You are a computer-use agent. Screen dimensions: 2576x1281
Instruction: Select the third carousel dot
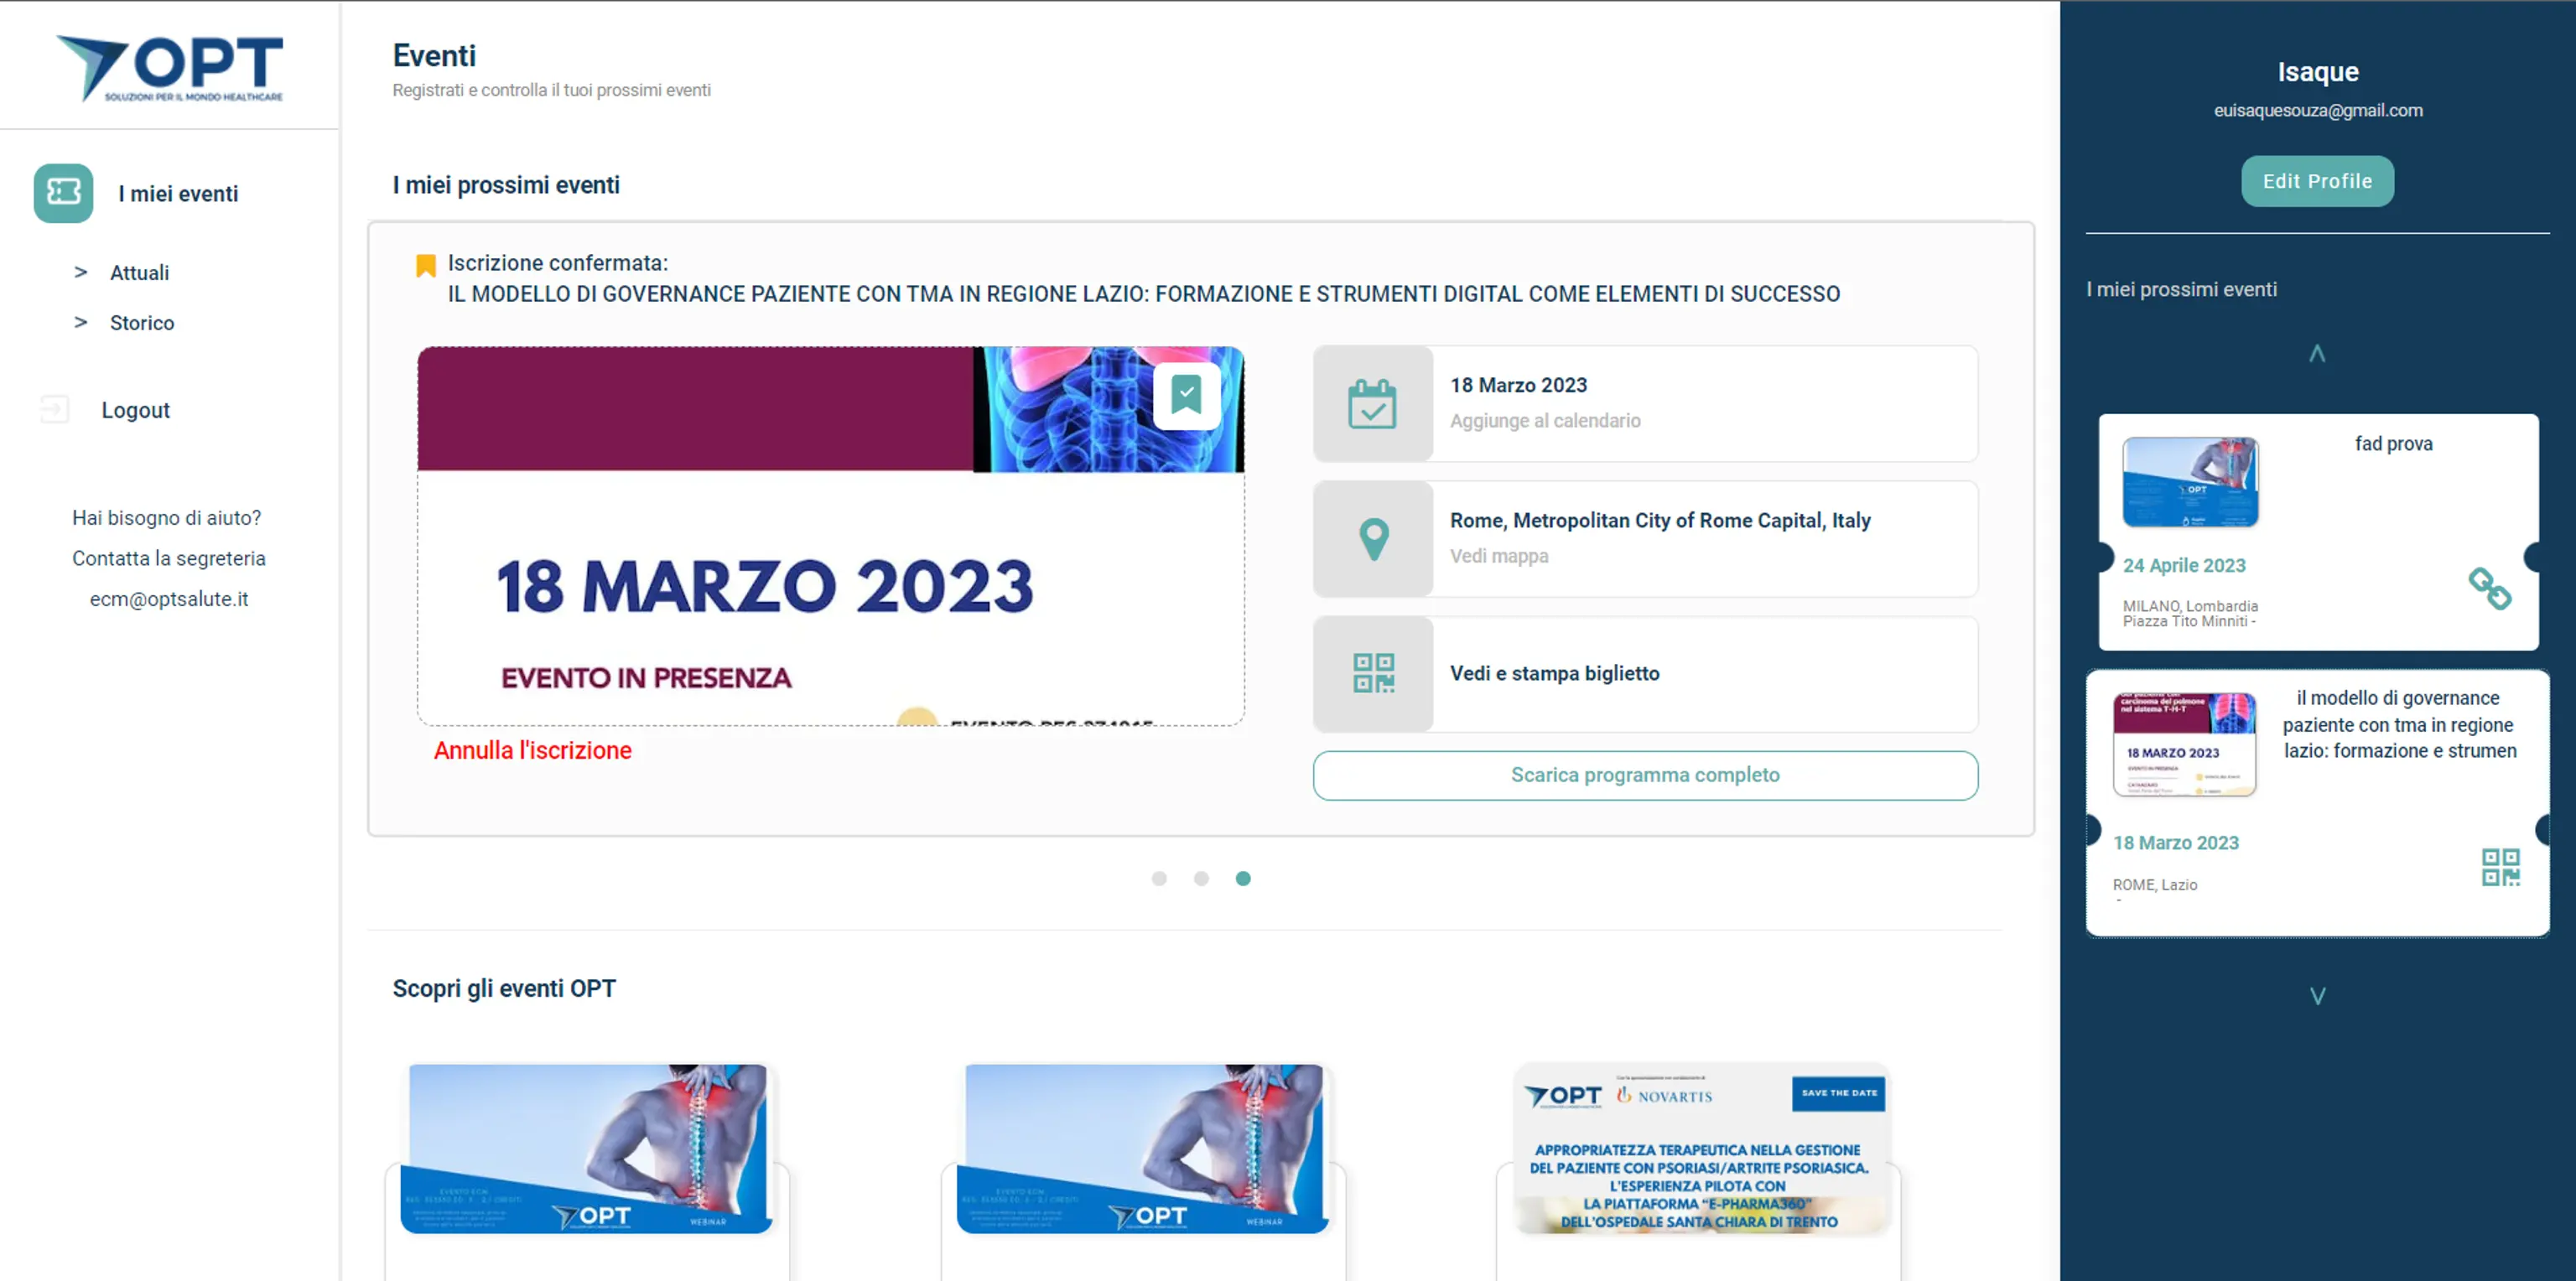pos(1243,878)
